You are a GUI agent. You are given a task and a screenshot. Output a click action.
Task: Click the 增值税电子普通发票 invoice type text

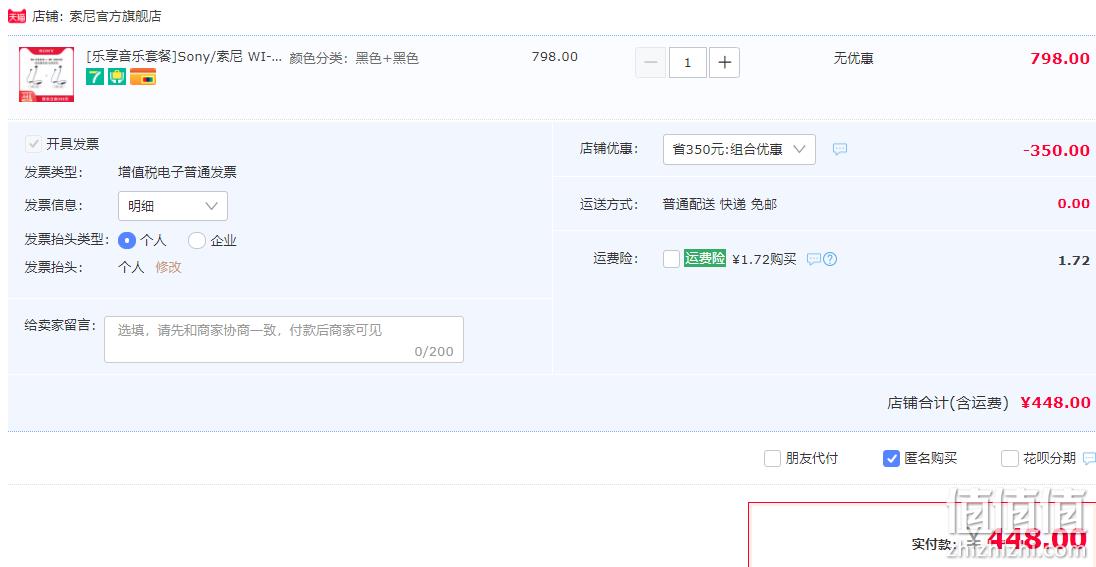click(177, 172)
